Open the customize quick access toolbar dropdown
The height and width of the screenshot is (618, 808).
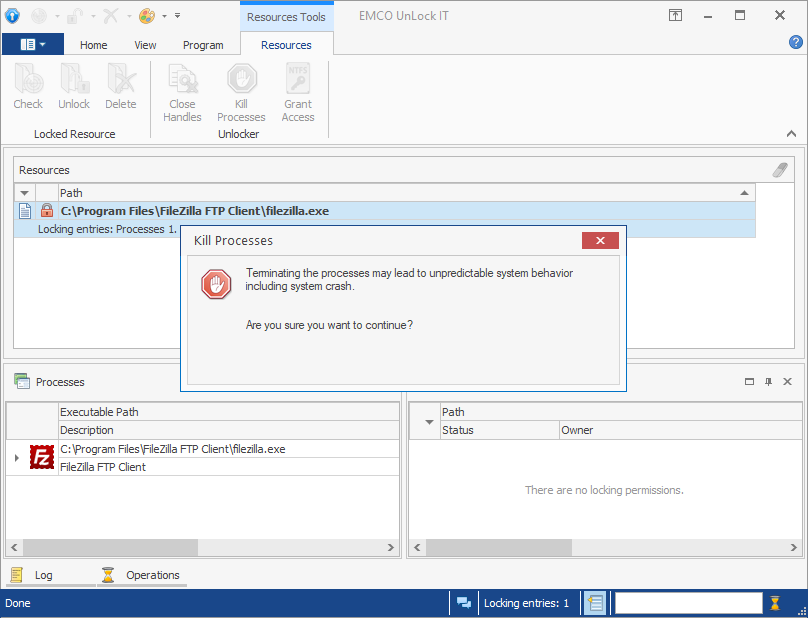click(177, 16)
